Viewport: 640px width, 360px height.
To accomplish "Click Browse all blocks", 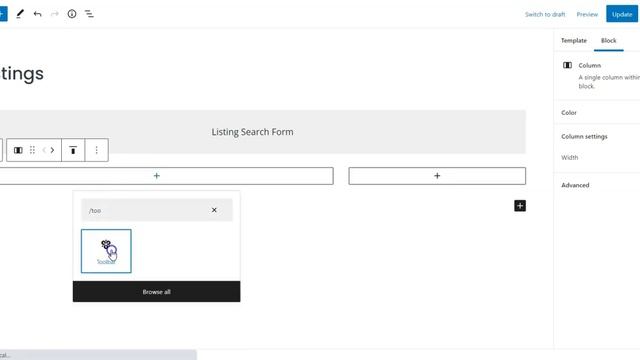I will pyautogui.click(x=156, y=292).
